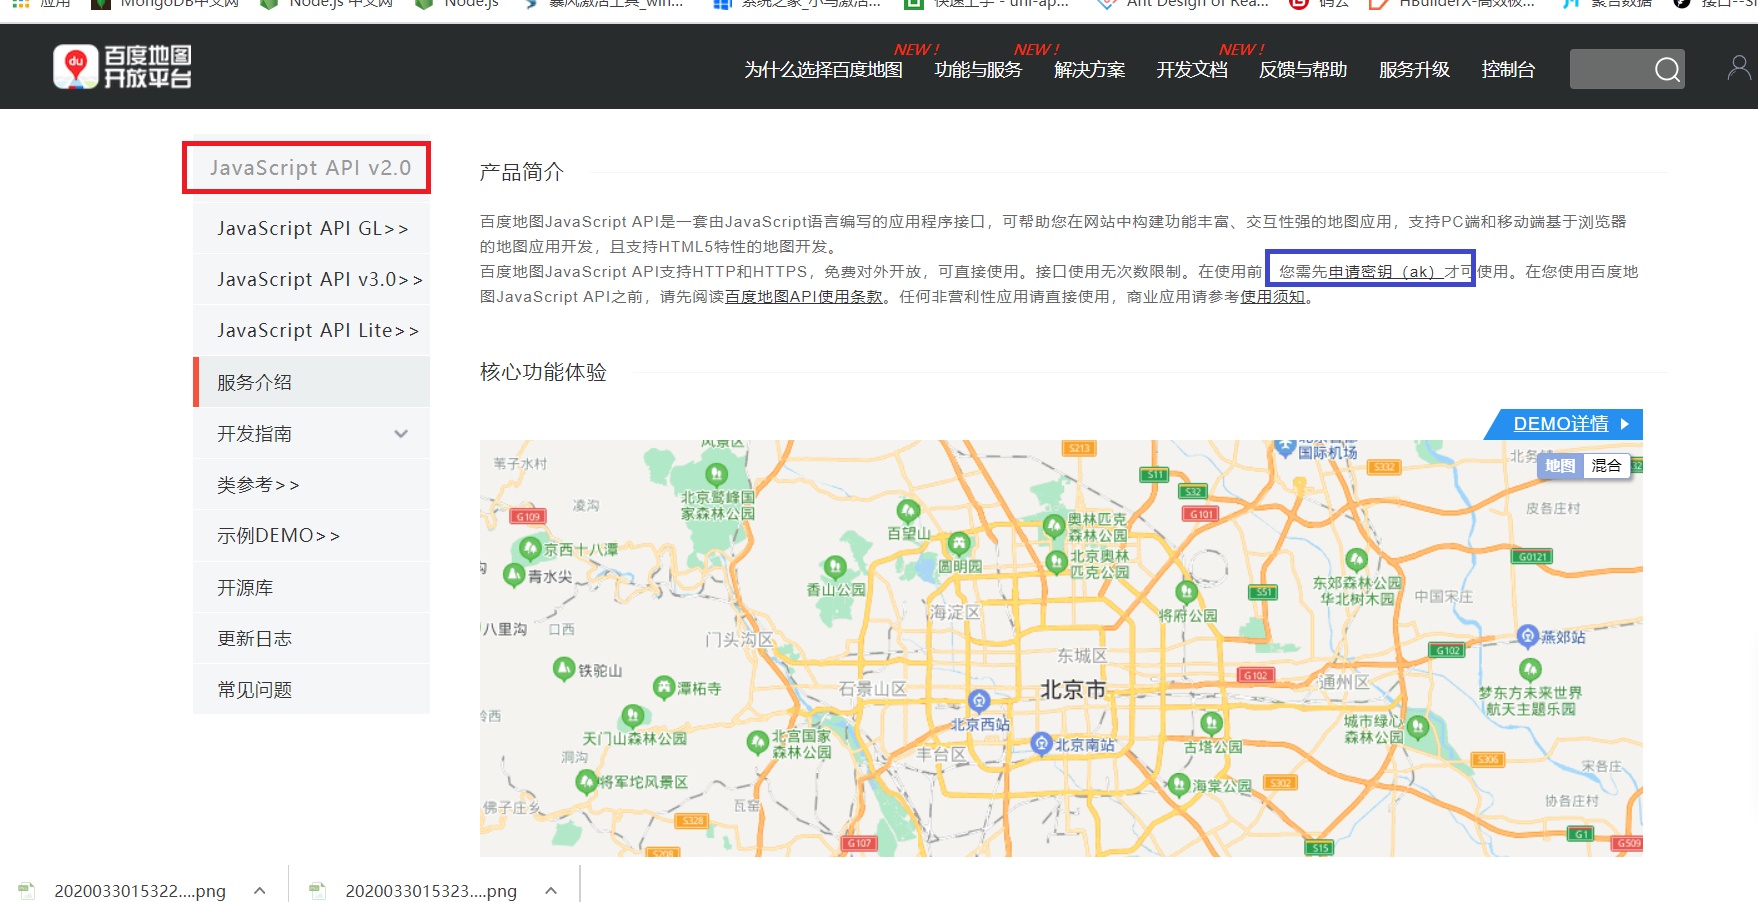Click 申请密钥（ak） link
The height and width of the screenshot is (902, 1758).
[1384, 271]
